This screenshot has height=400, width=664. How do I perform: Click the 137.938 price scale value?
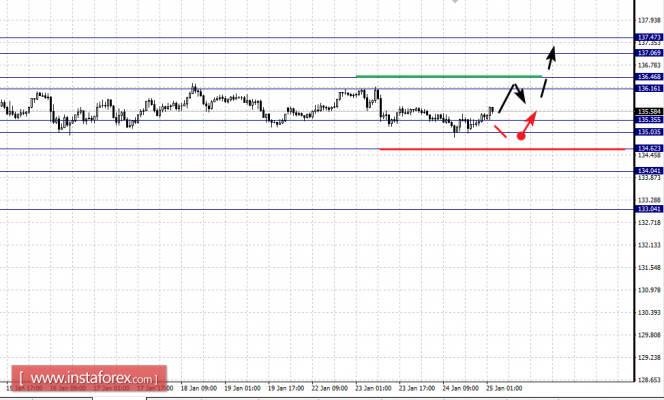649,20
